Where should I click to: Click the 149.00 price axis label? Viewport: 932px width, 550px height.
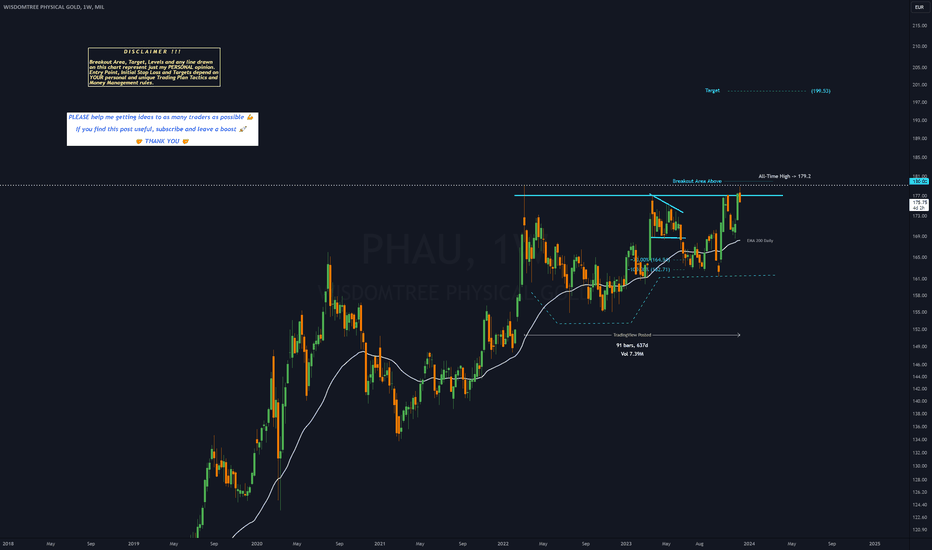point(920,346)
